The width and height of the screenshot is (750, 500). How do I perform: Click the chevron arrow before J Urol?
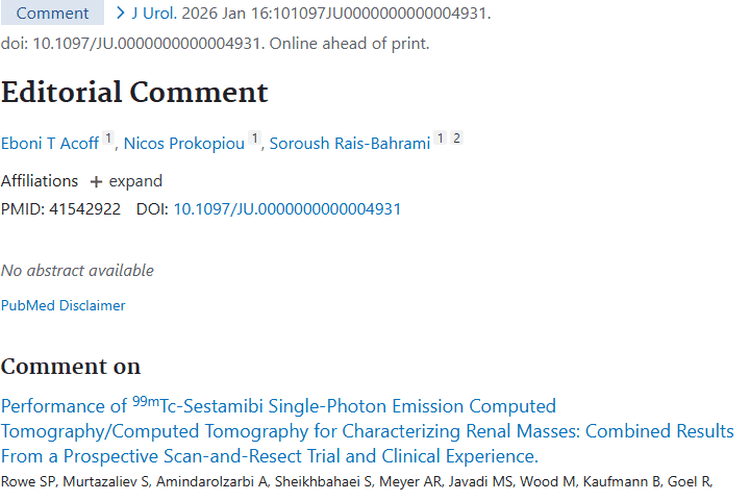(x=121, y=14)
